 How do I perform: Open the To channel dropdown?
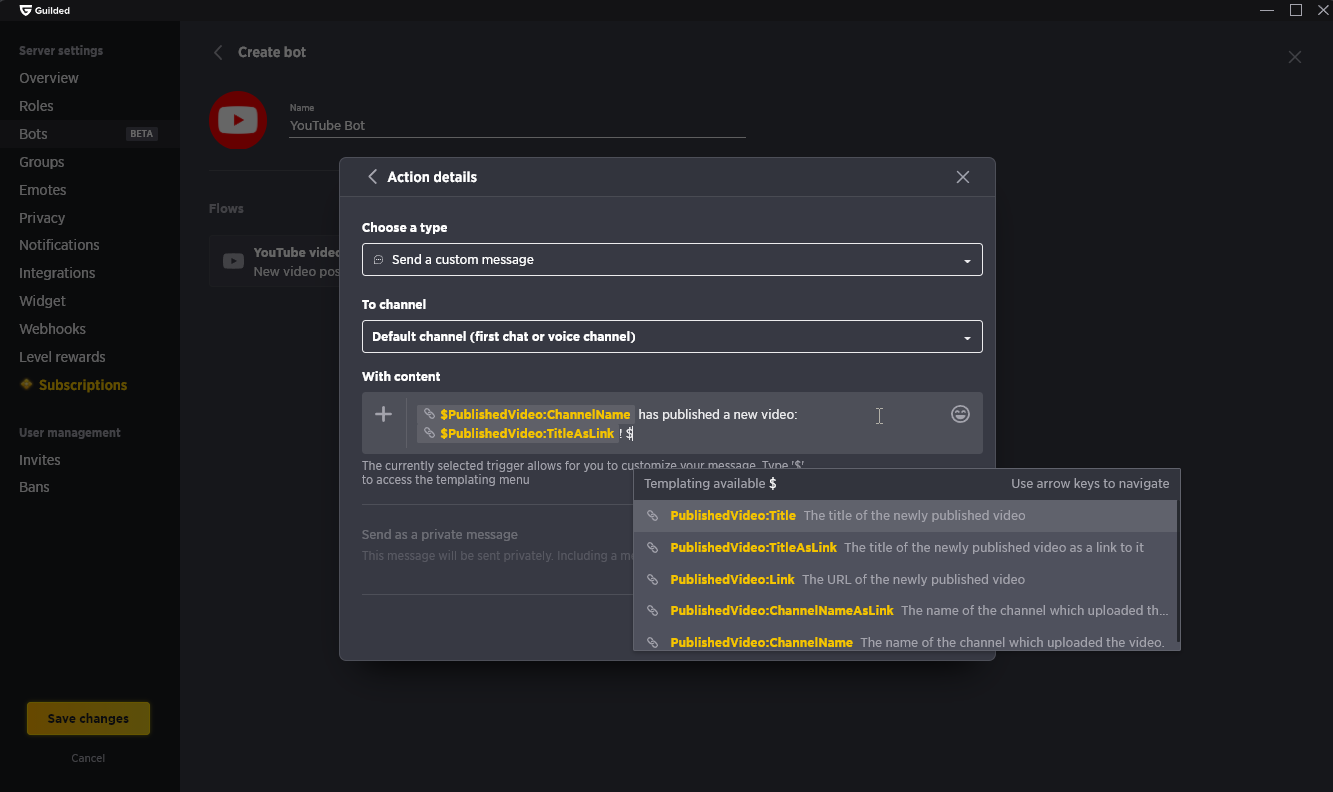tap(672, 337)
